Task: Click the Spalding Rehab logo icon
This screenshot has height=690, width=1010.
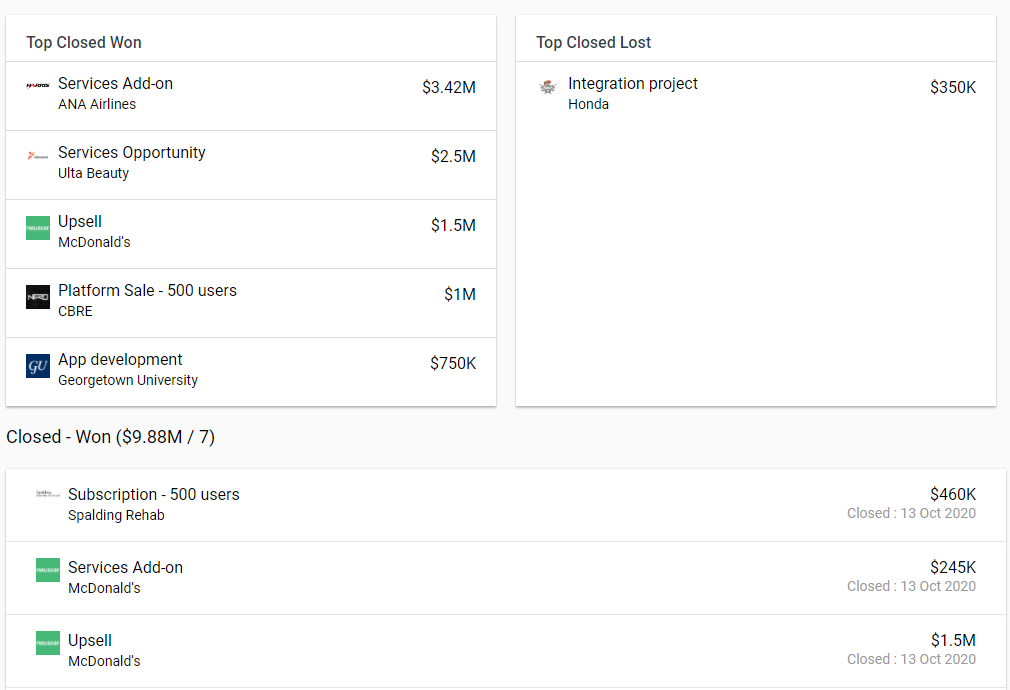Action: (x=48, y=493)
